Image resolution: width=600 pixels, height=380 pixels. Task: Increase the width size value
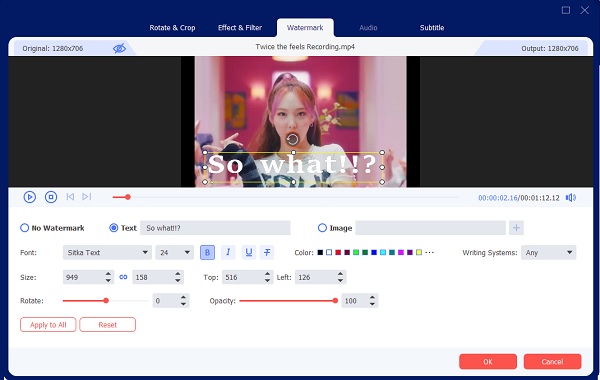pyautogui.click(x=108, y=274)
